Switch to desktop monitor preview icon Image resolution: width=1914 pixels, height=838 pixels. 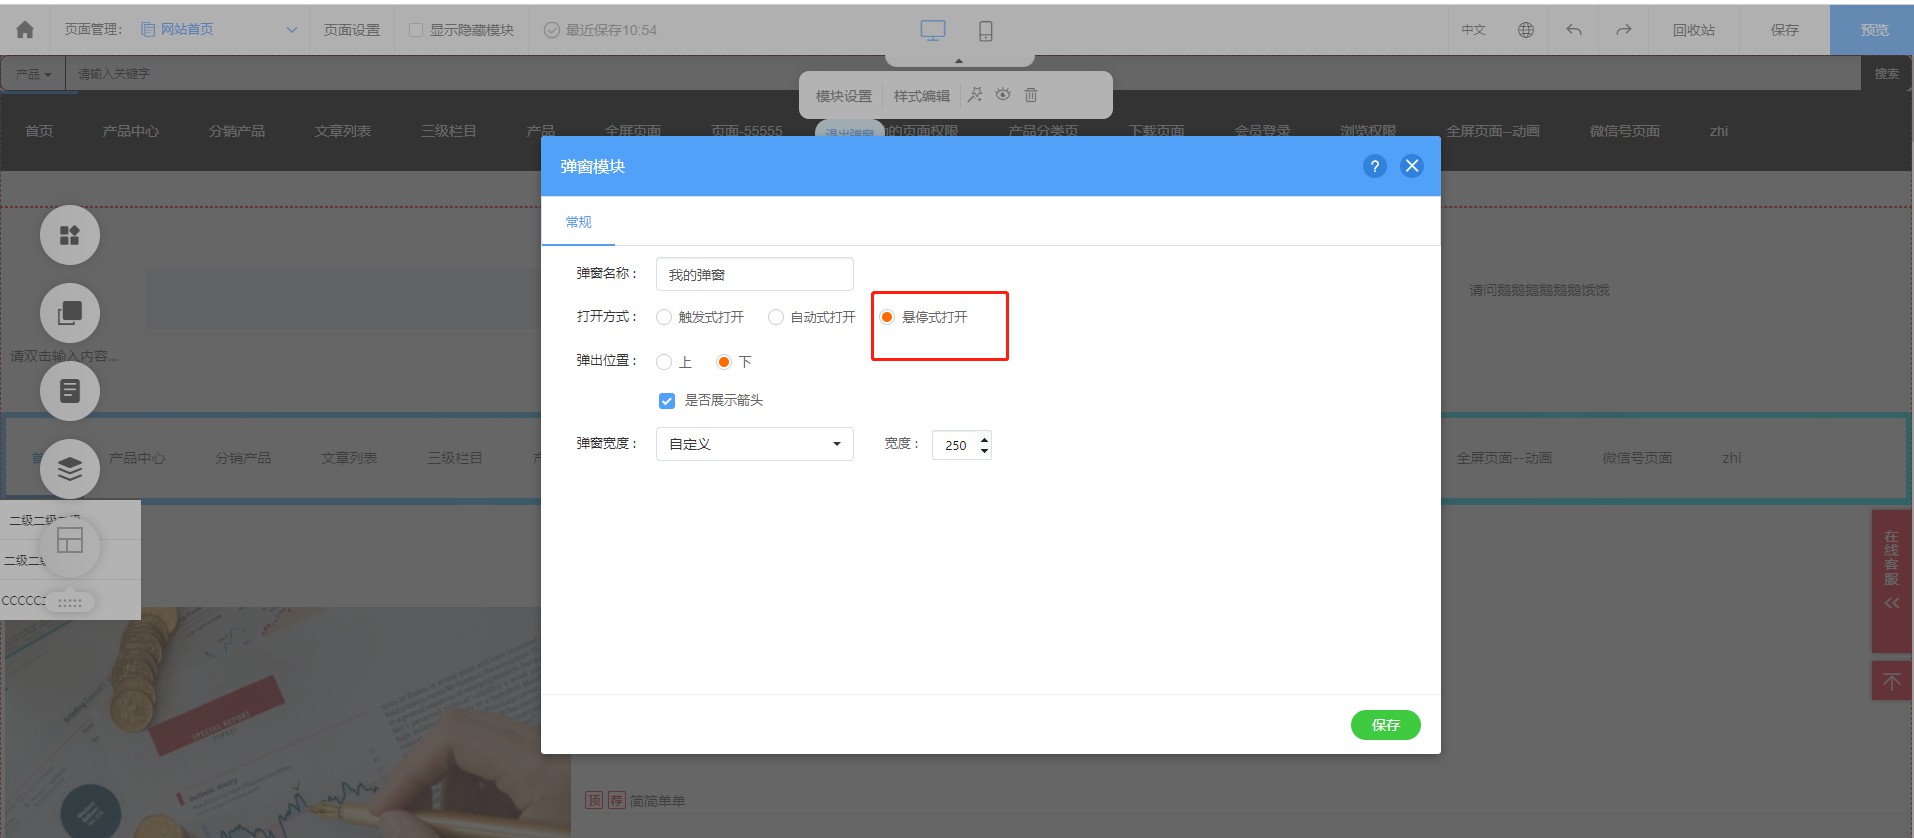coord(932,31)
